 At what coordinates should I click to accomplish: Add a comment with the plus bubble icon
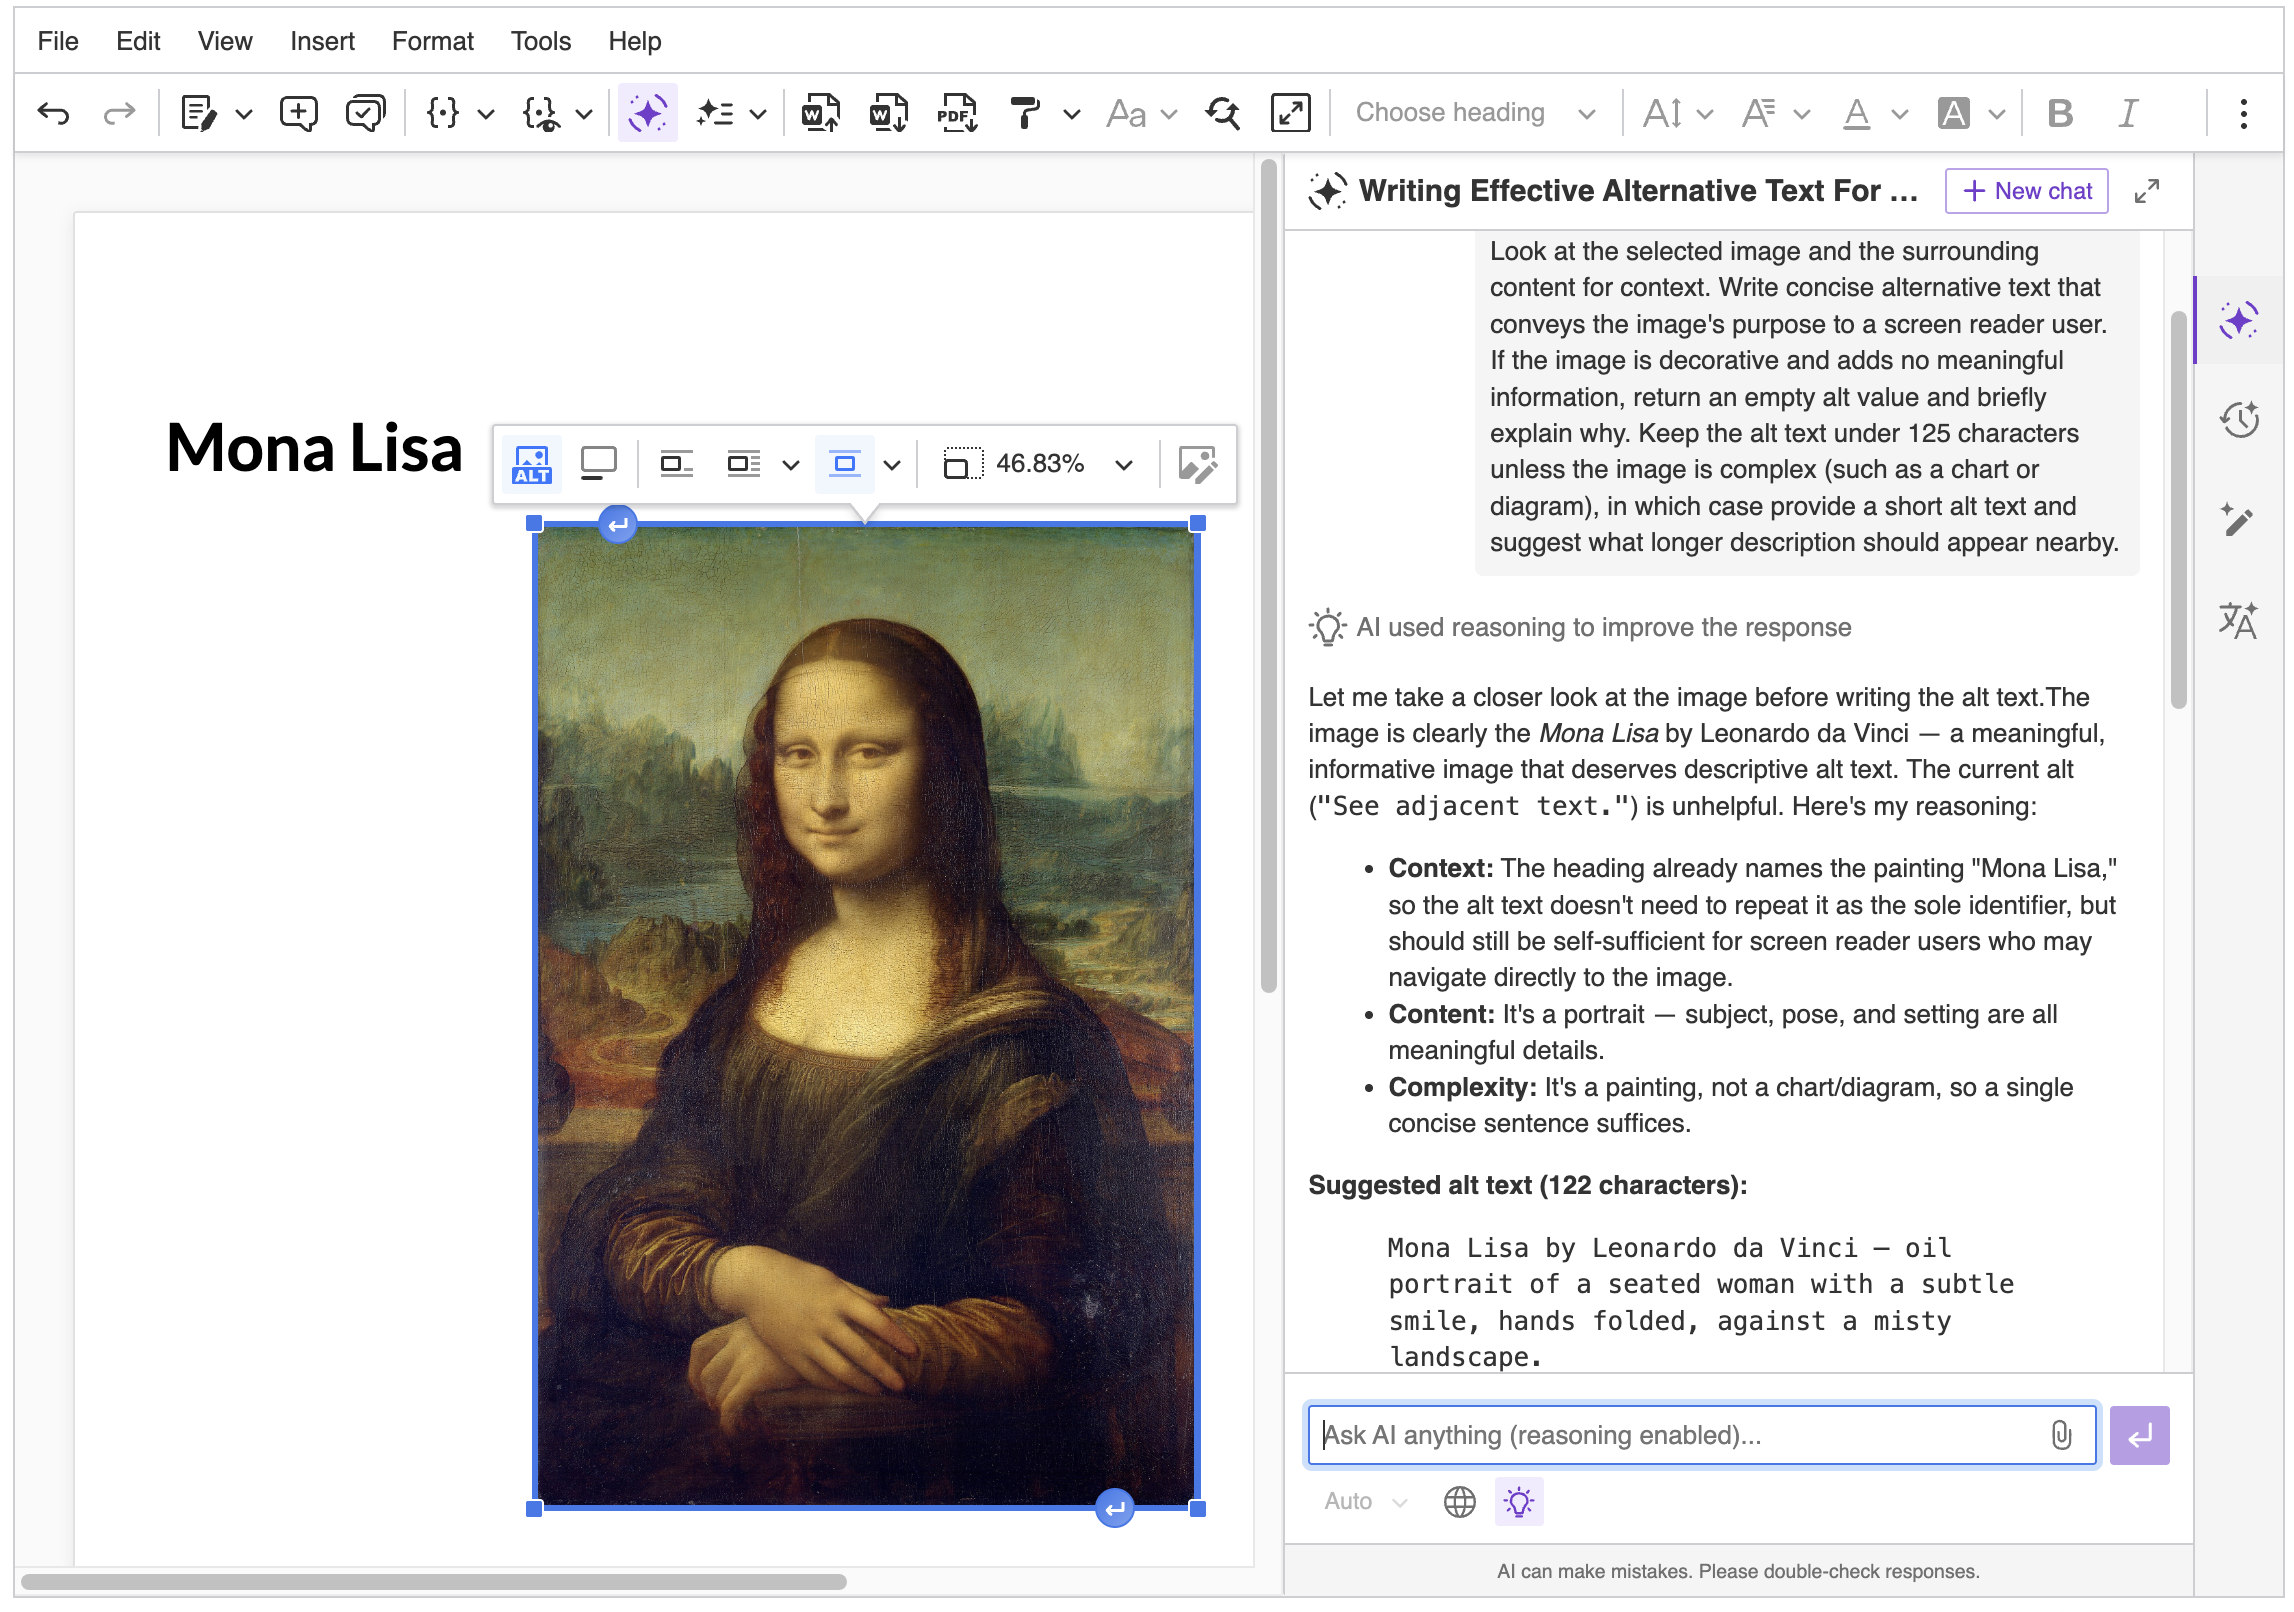(x=299, y=113)
